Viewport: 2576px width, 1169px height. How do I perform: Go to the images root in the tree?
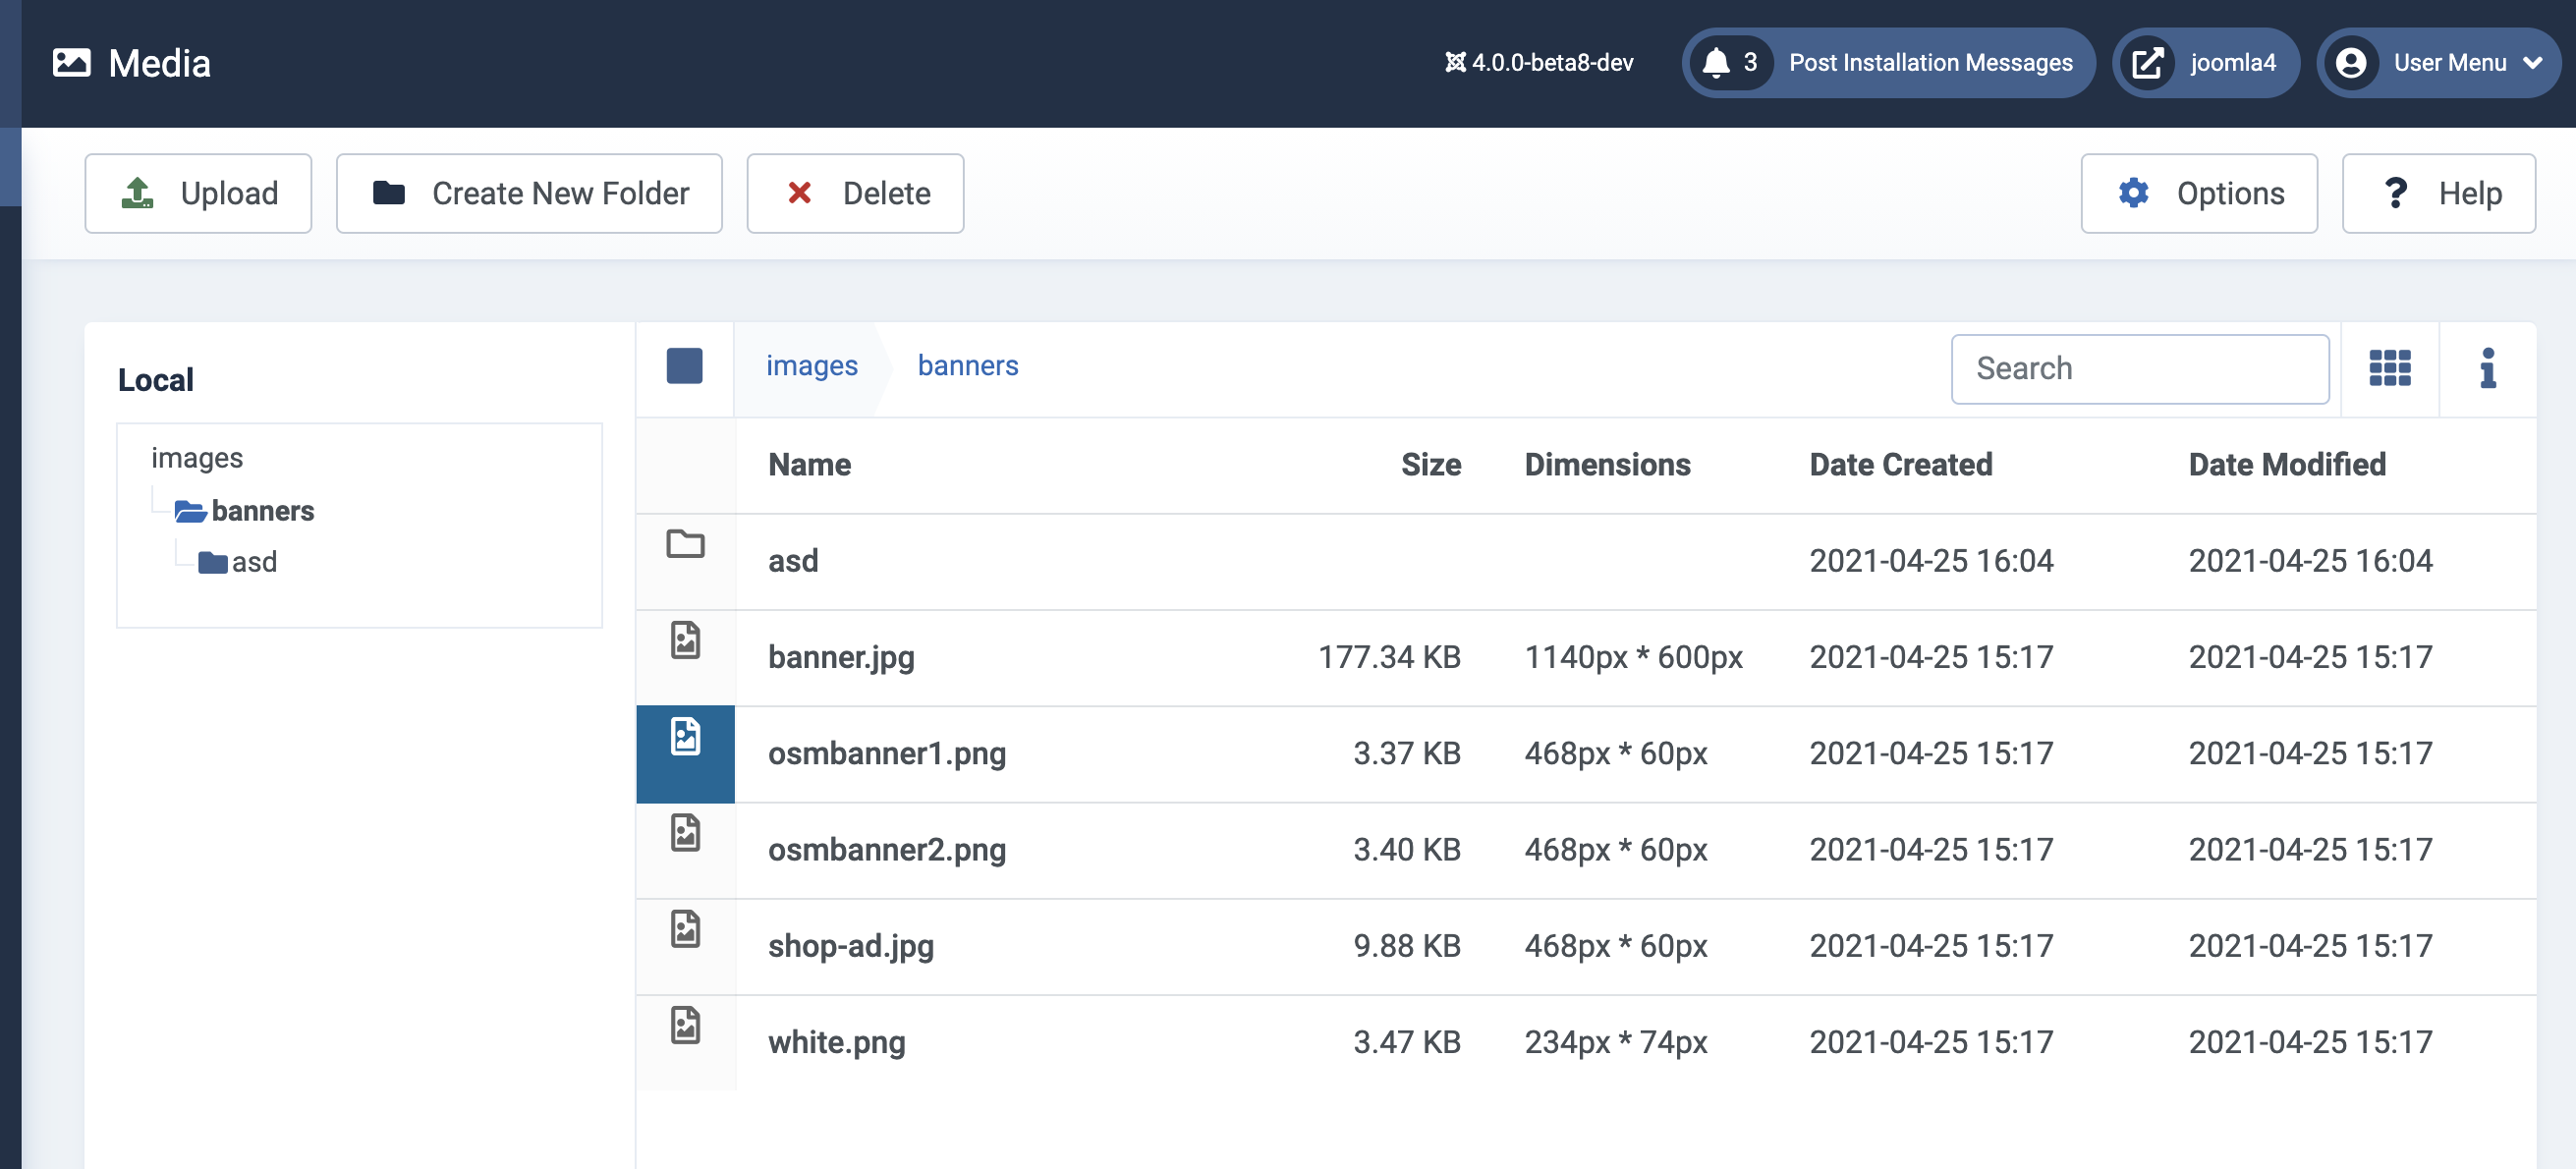pyautogui.click(x=197, y=458)
